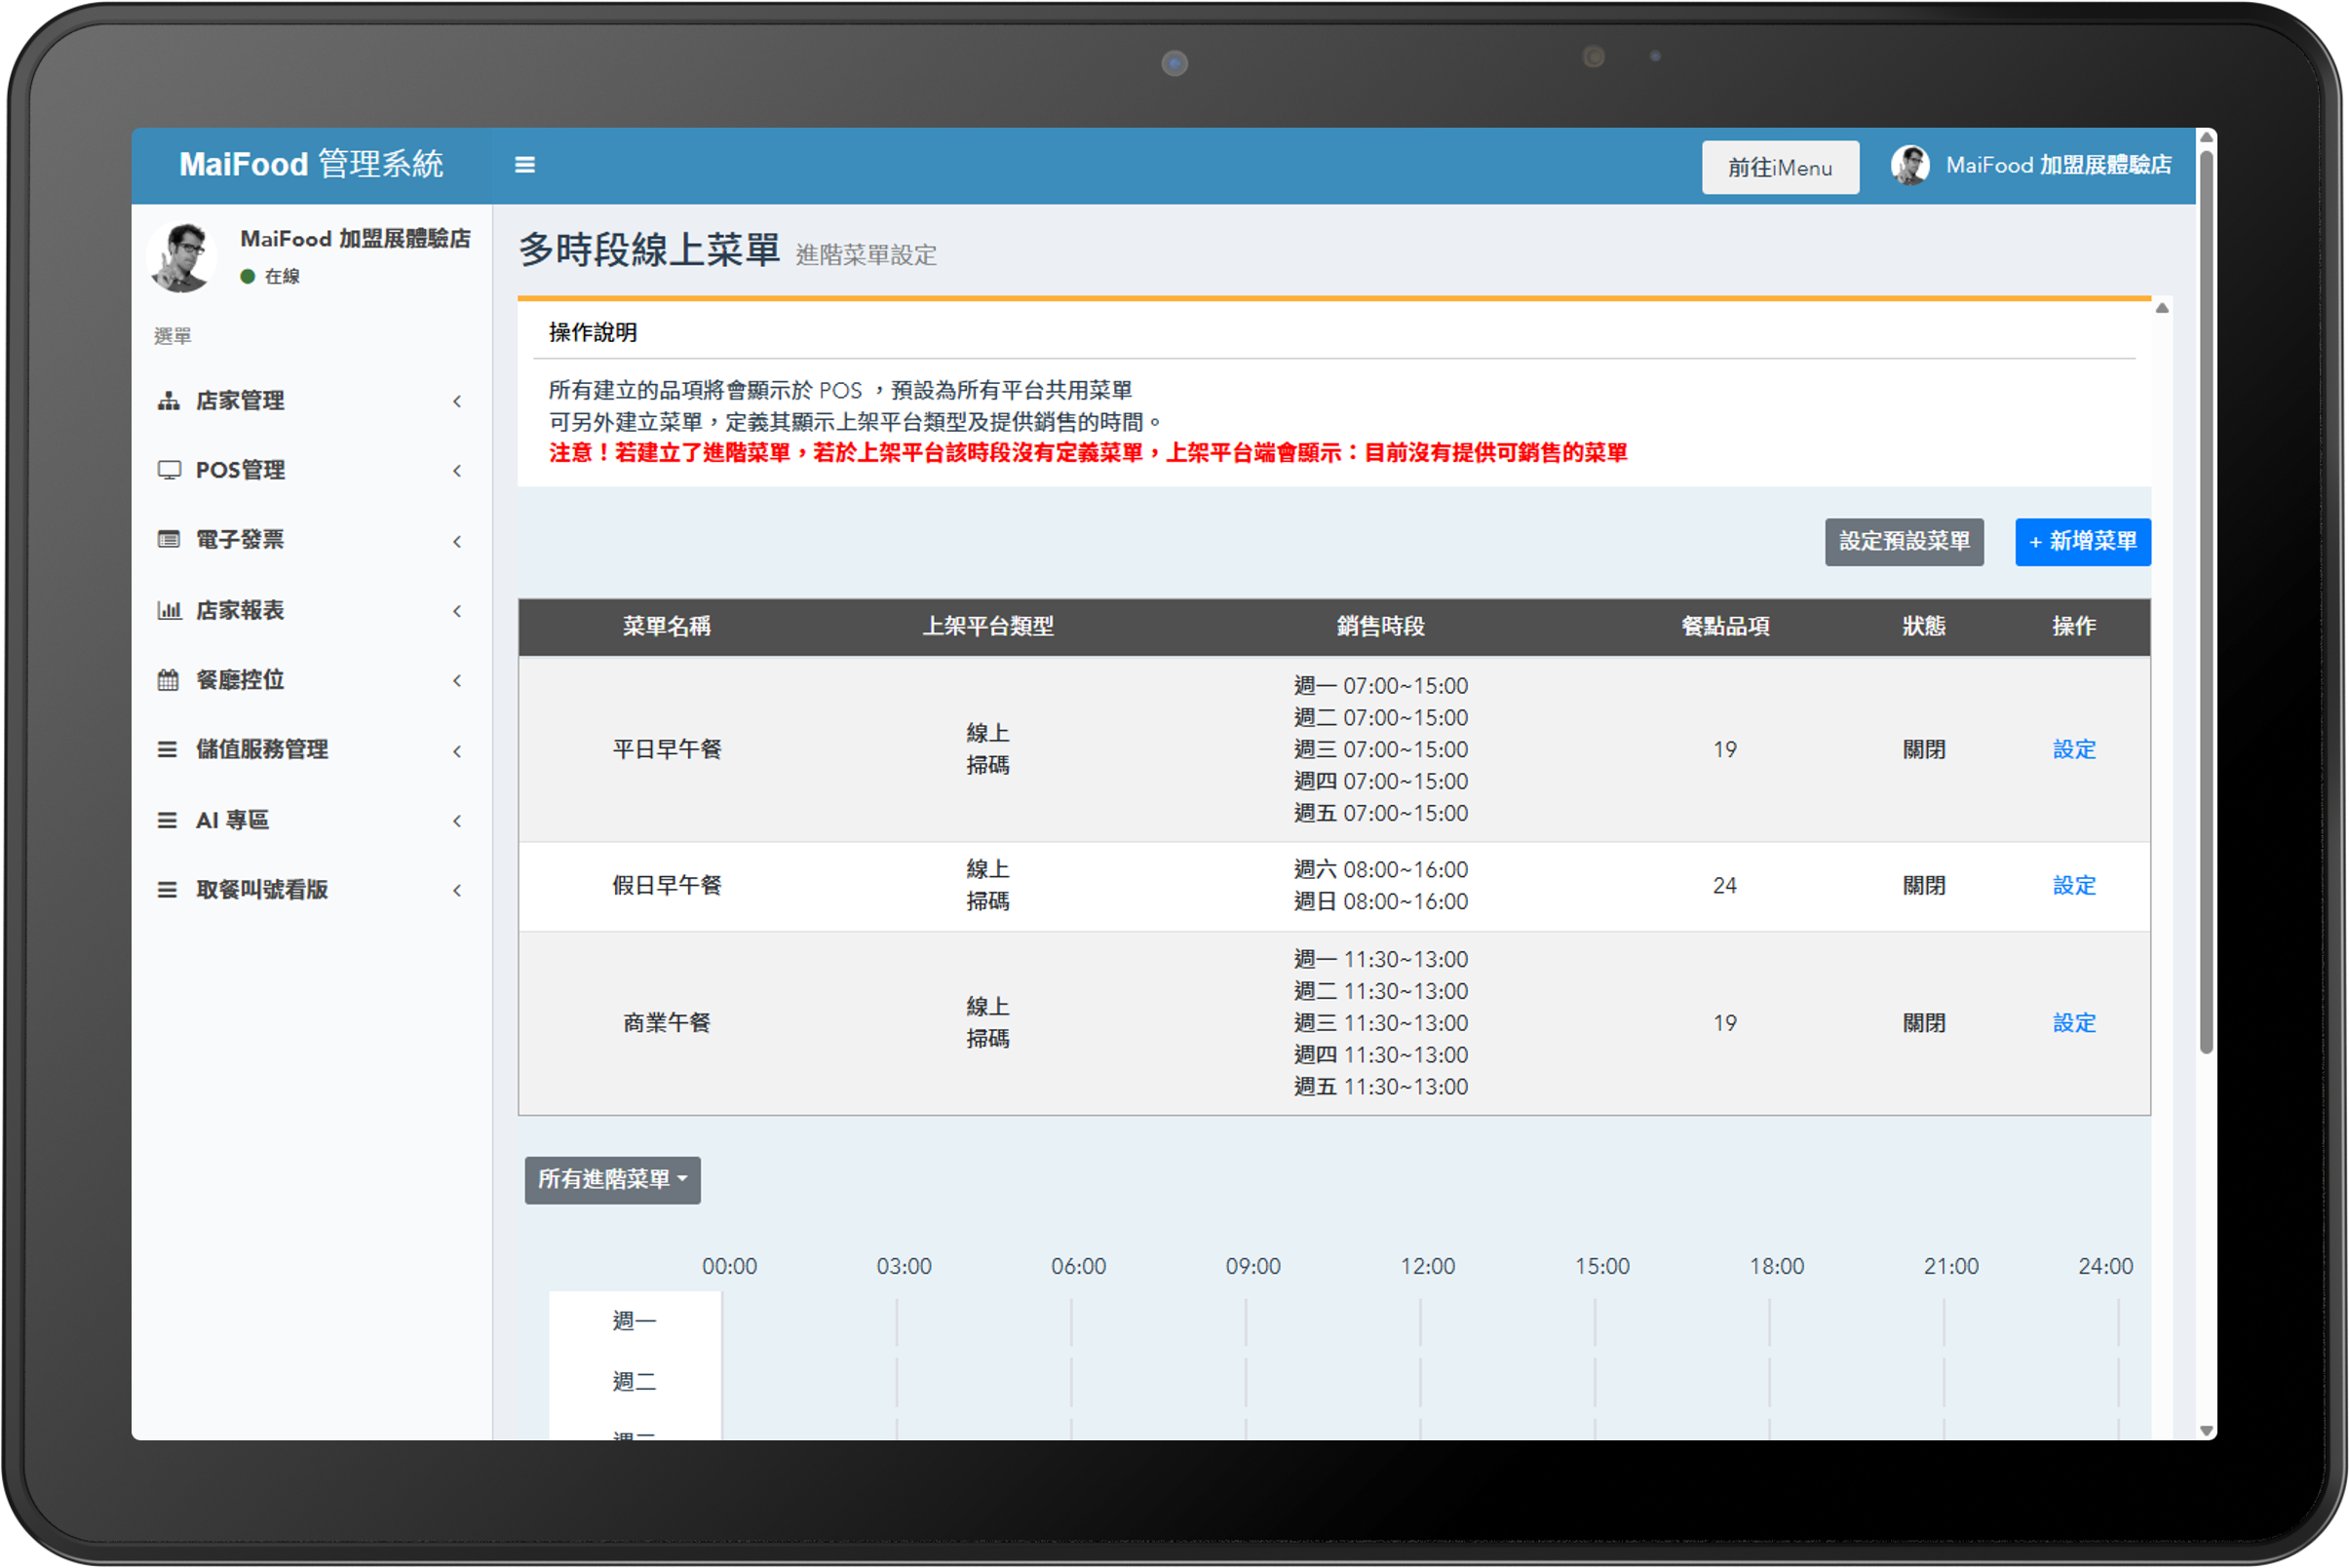Screen dimensions: 2349x1568
Task: Click the POS管理 monitor icon
Action: click(x=168, y=470)
